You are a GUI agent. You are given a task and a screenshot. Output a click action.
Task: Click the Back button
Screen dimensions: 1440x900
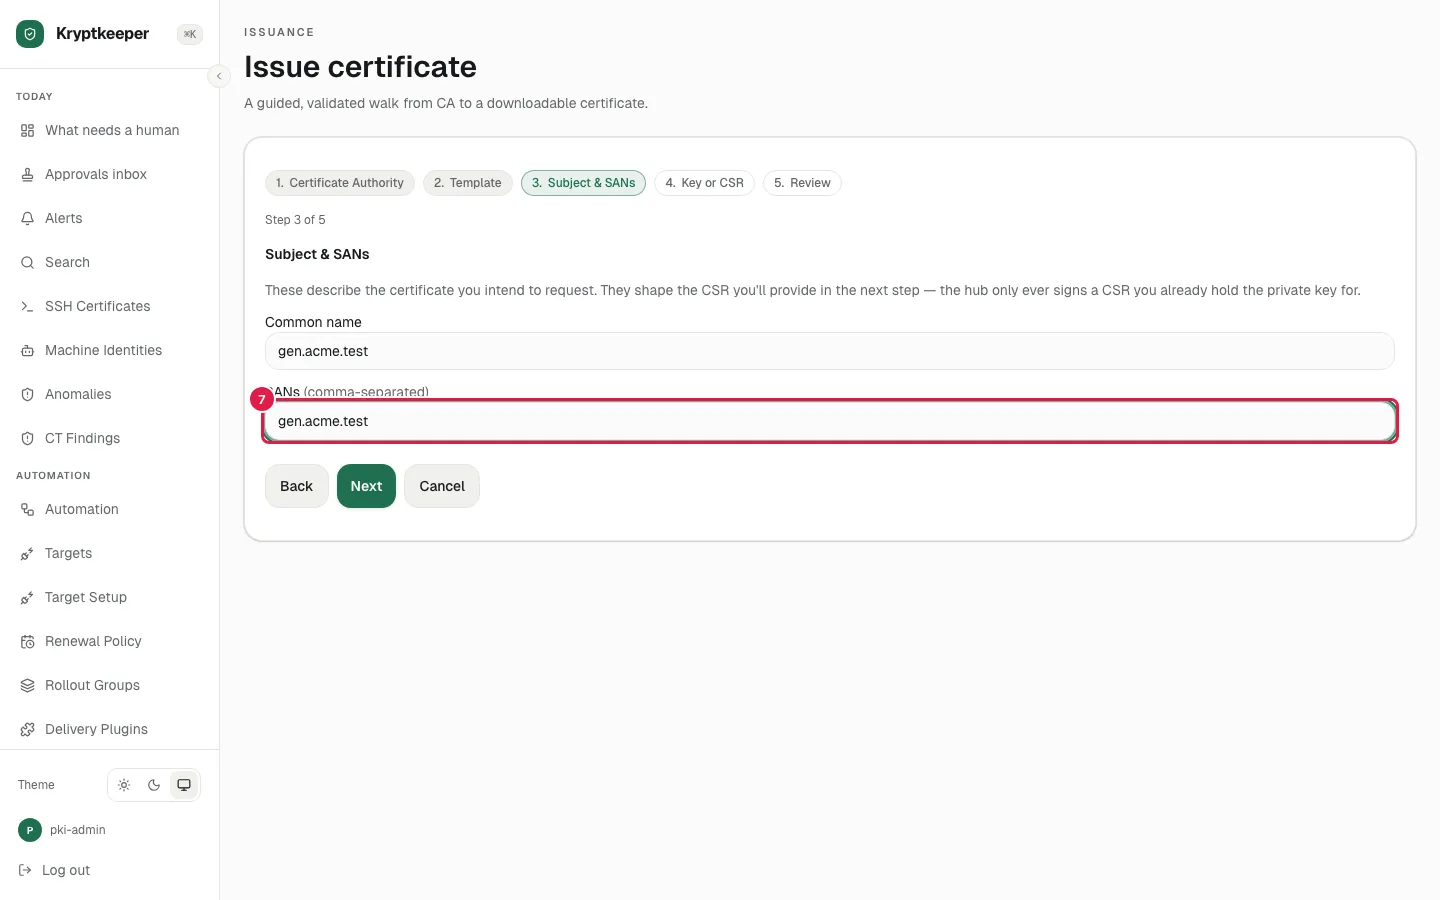tap(297, 486)
